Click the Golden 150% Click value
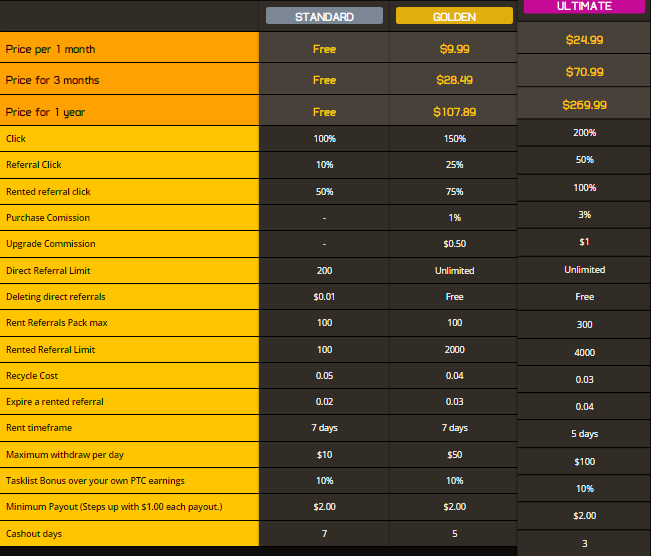The width and height of the screenshot is (651, 556). [455, 139]
